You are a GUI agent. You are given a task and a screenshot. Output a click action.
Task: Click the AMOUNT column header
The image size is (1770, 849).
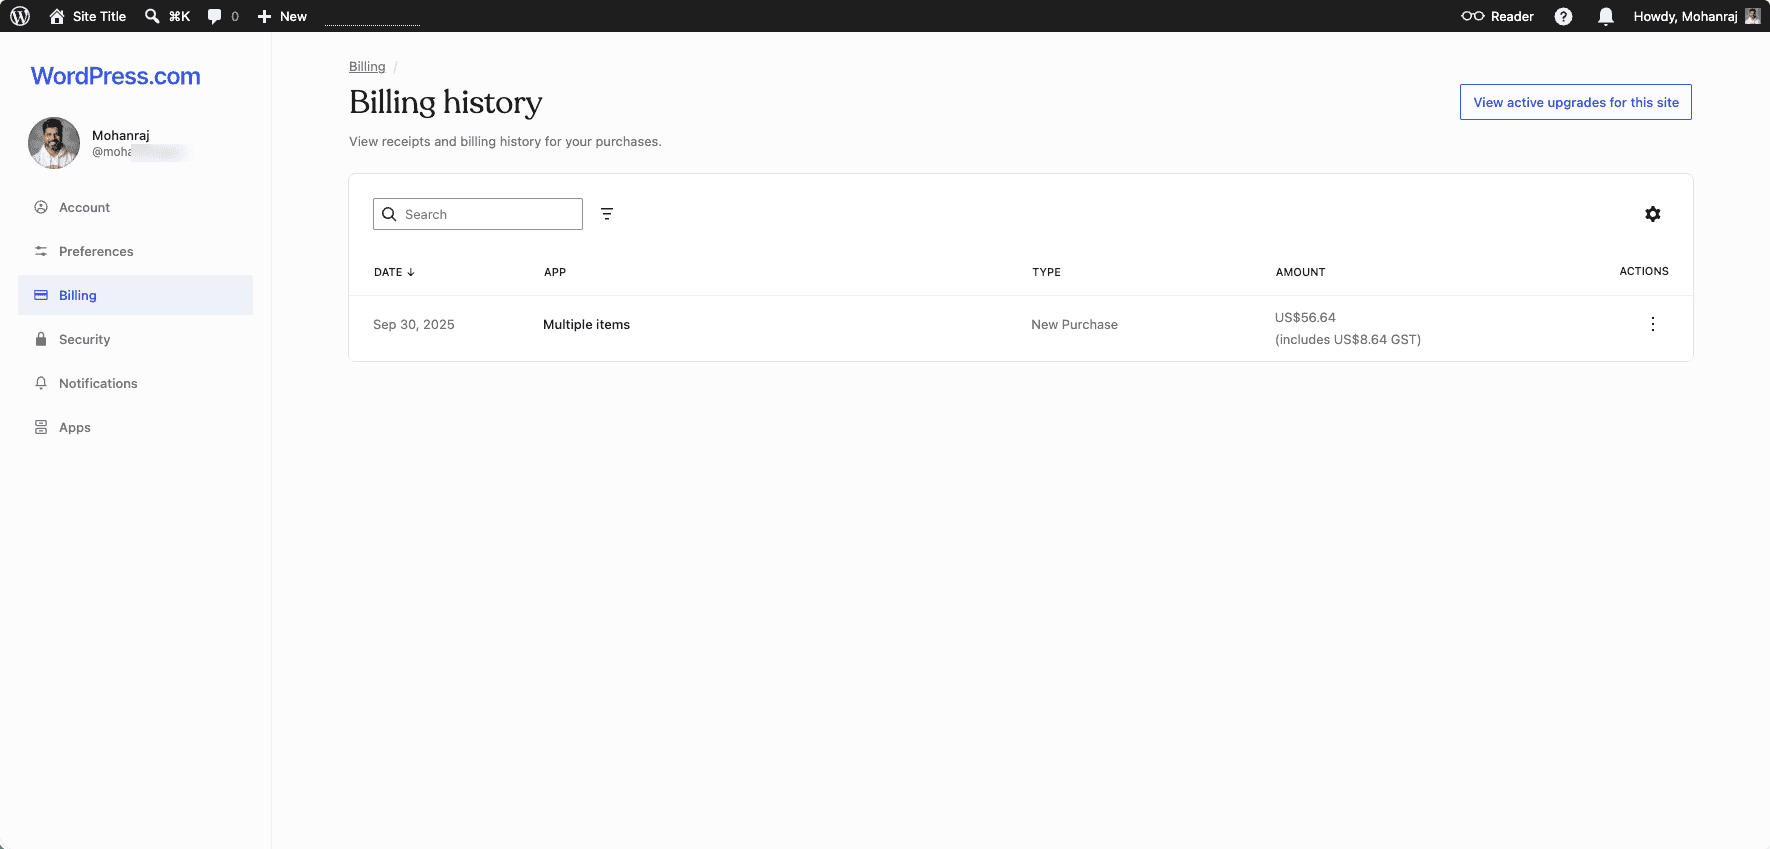[1300, 272]
